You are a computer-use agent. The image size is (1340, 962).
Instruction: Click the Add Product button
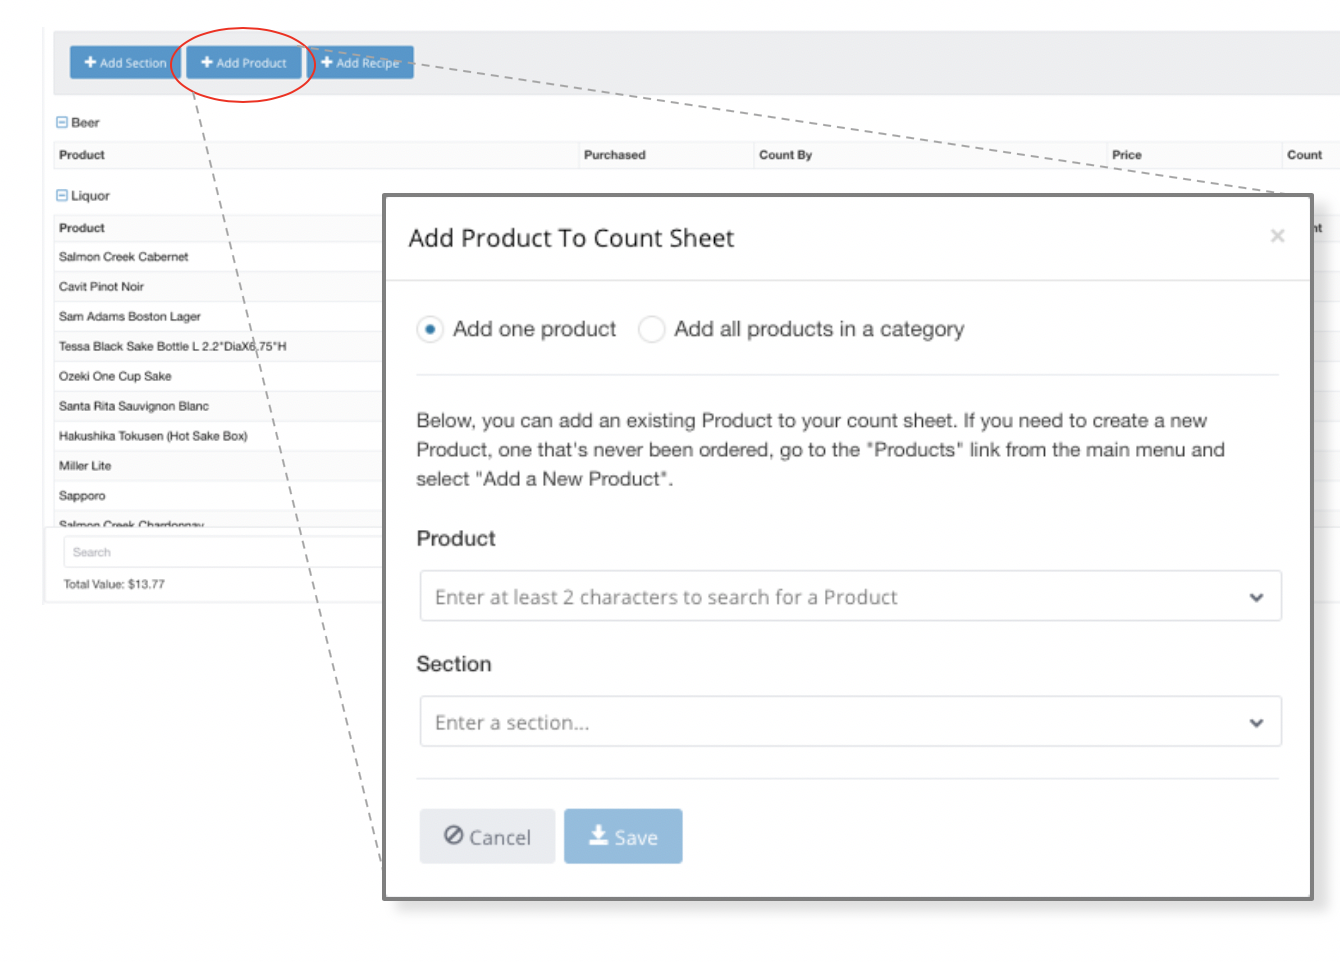click(243, 63)
